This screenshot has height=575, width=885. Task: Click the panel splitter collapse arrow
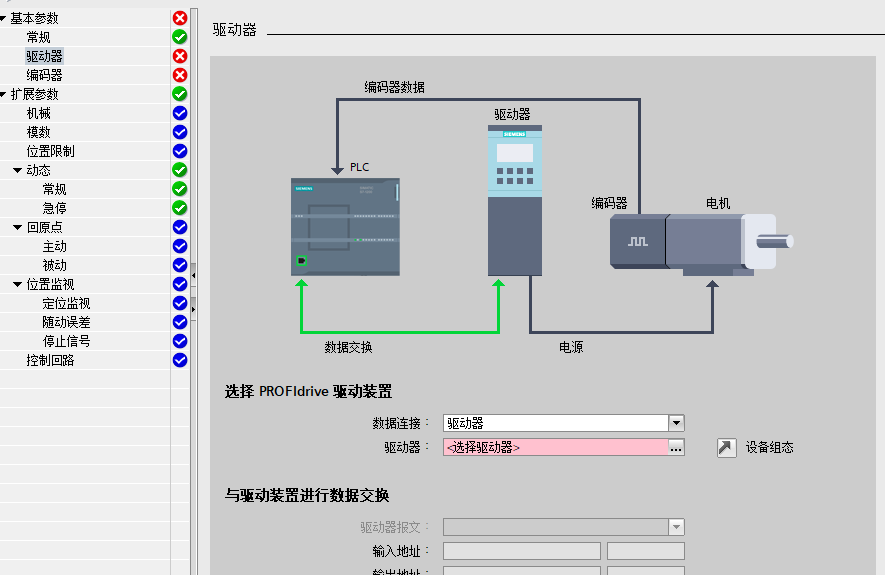click(x=193, y=274)
